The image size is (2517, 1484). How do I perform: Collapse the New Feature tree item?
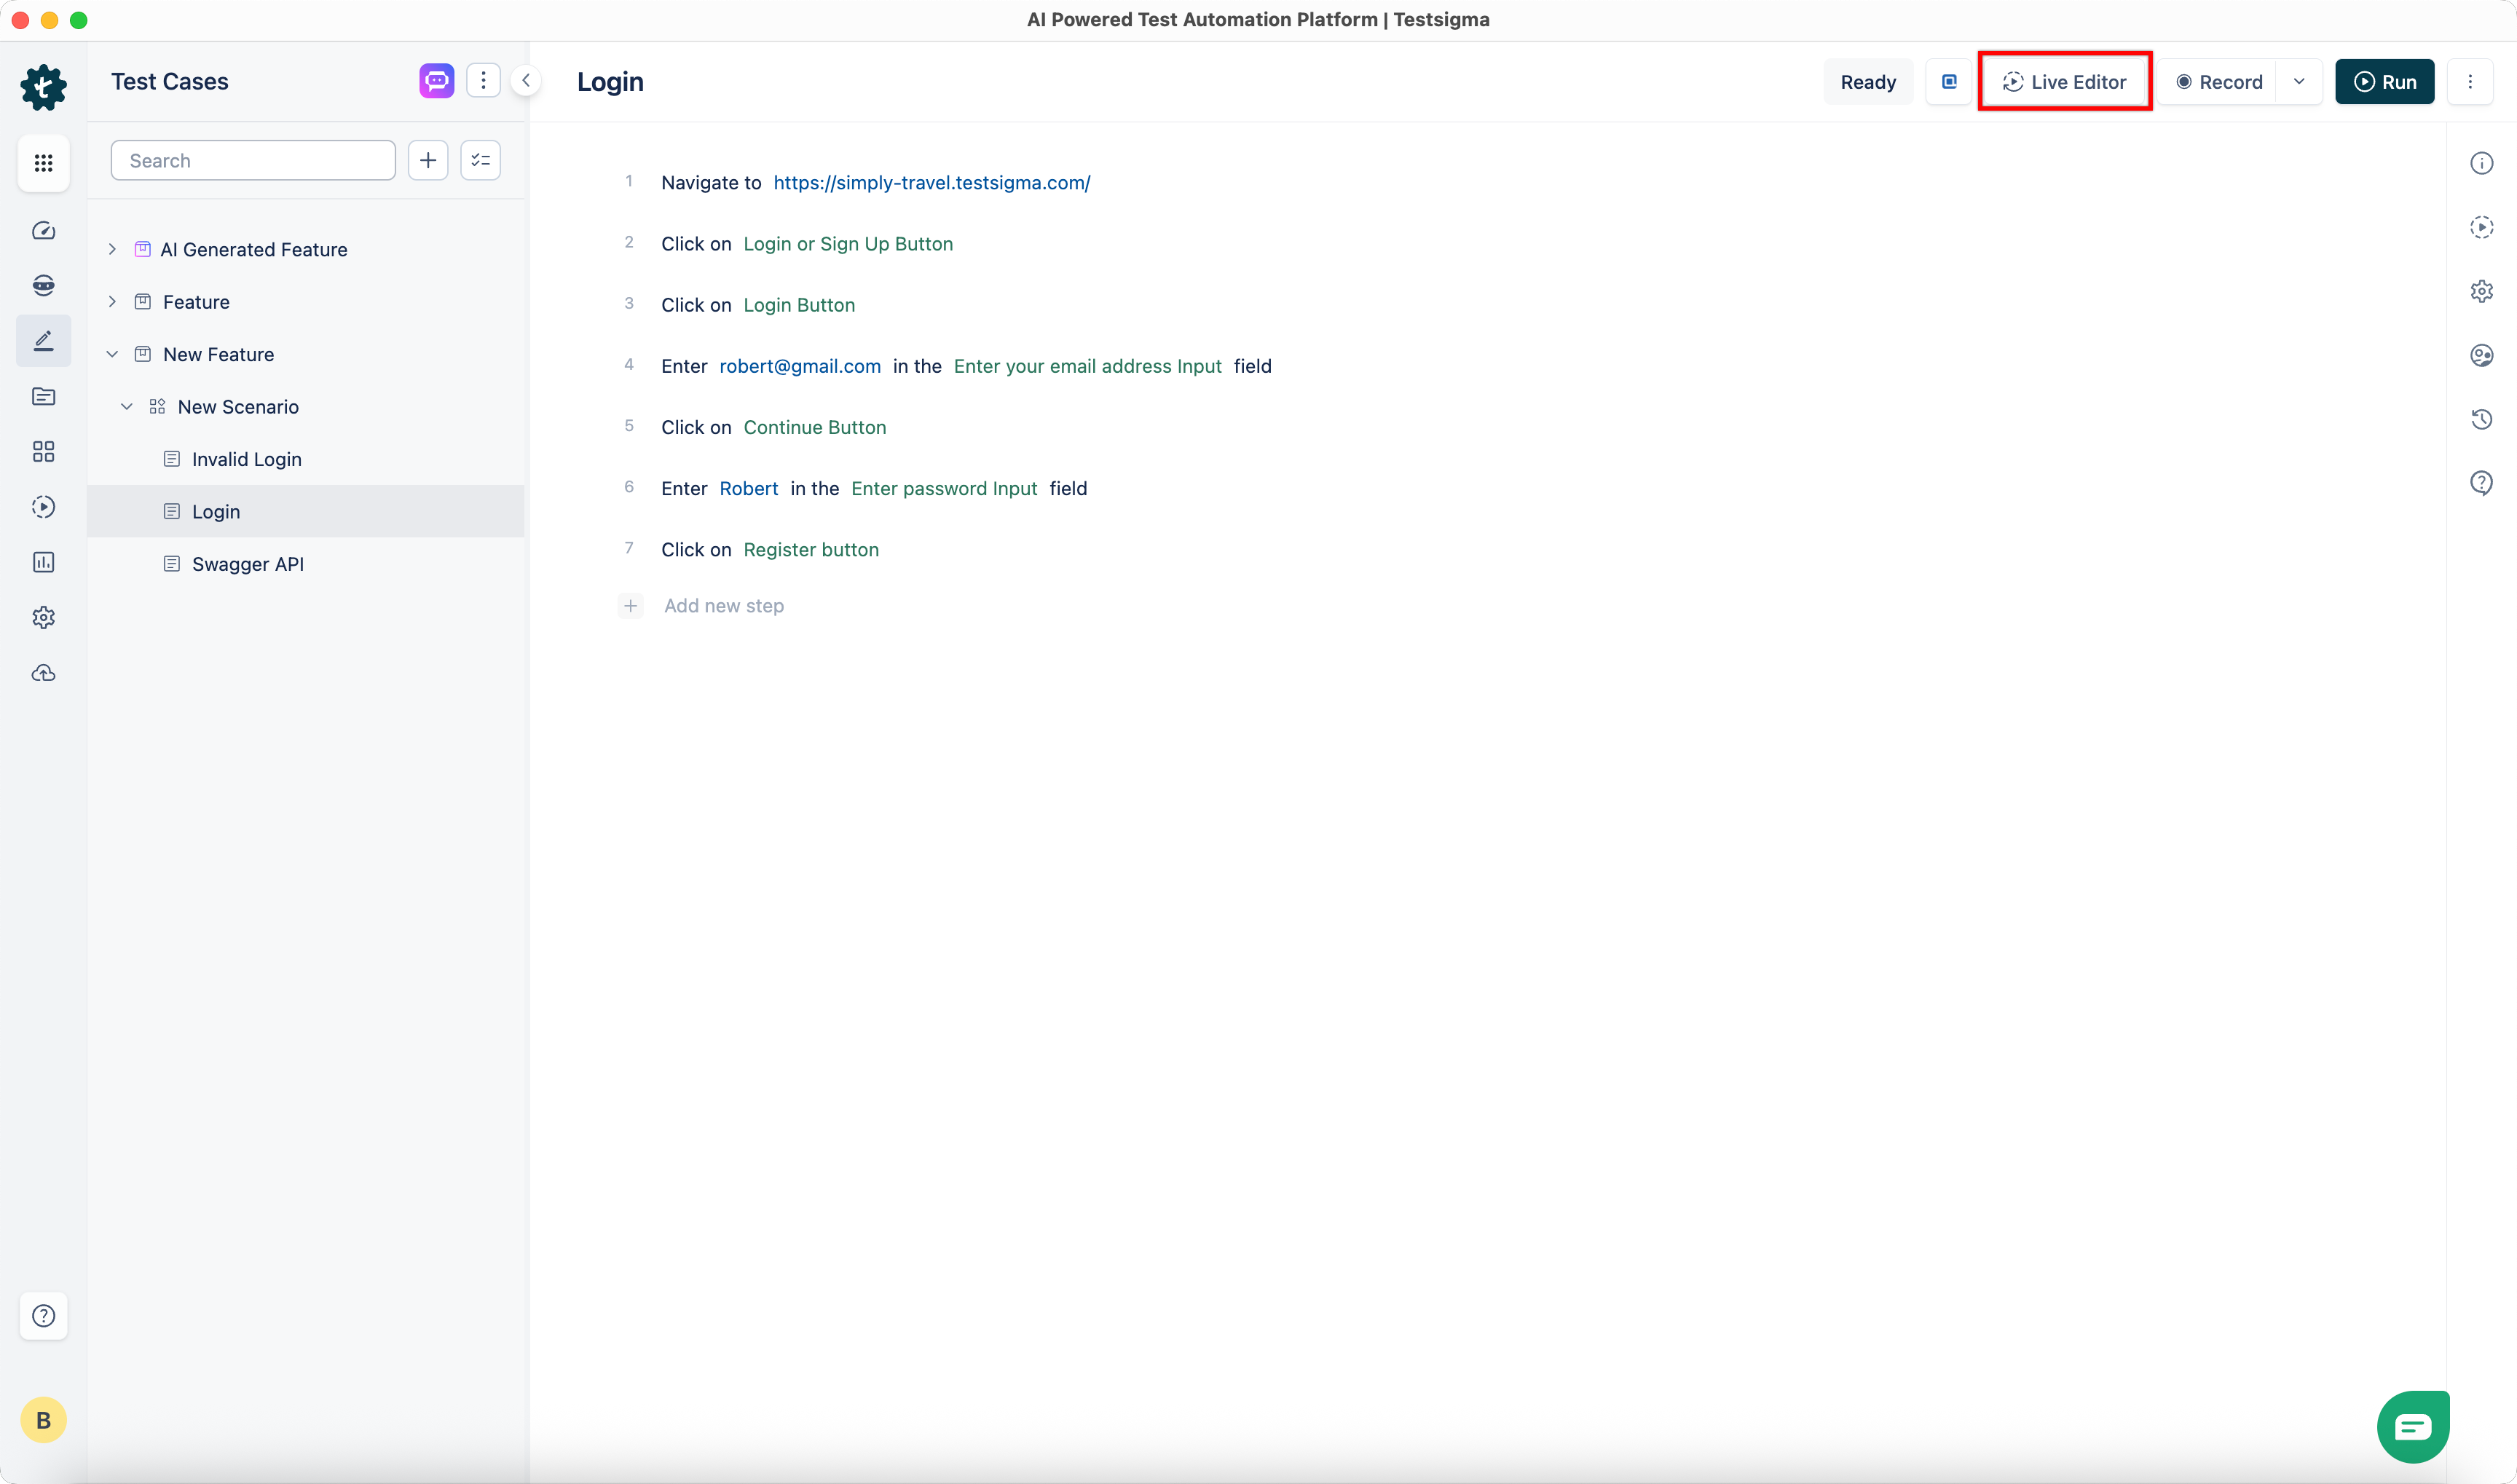pos(112,353)
